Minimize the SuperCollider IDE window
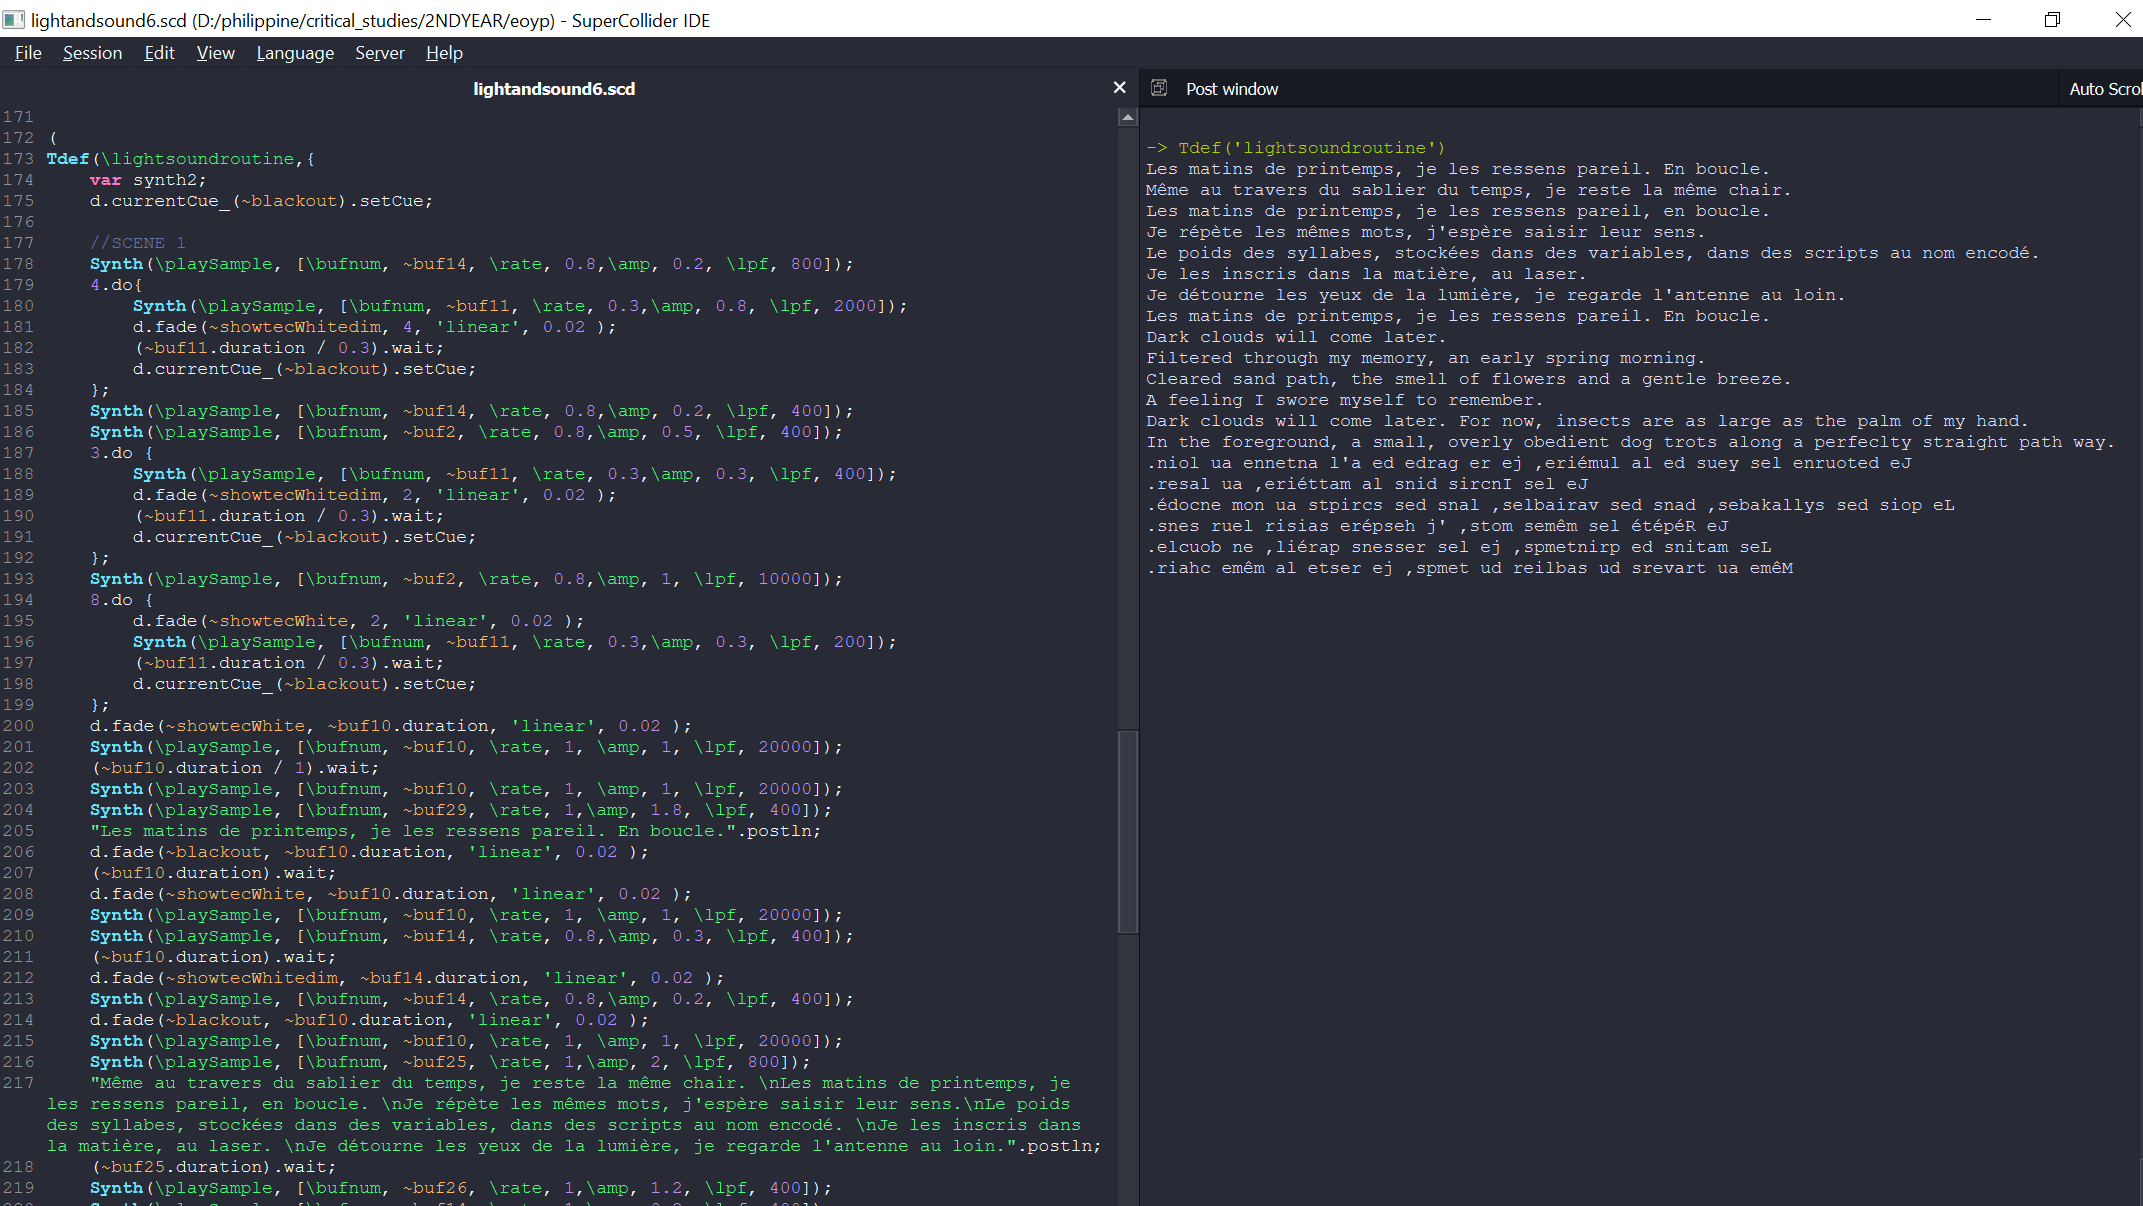The image size is (2143, 1206). coord(1983,20)
